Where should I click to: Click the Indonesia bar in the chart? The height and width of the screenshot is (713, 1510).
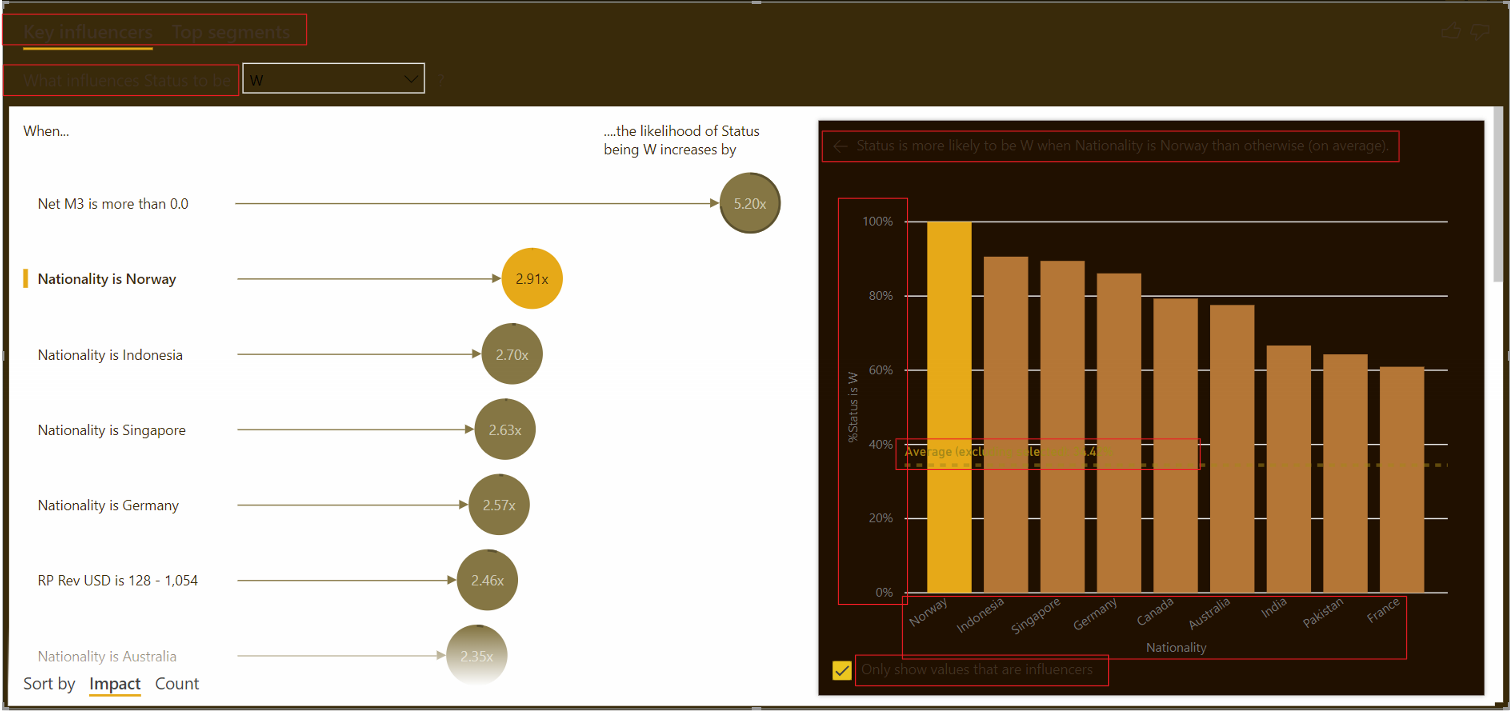[1006, 425]
